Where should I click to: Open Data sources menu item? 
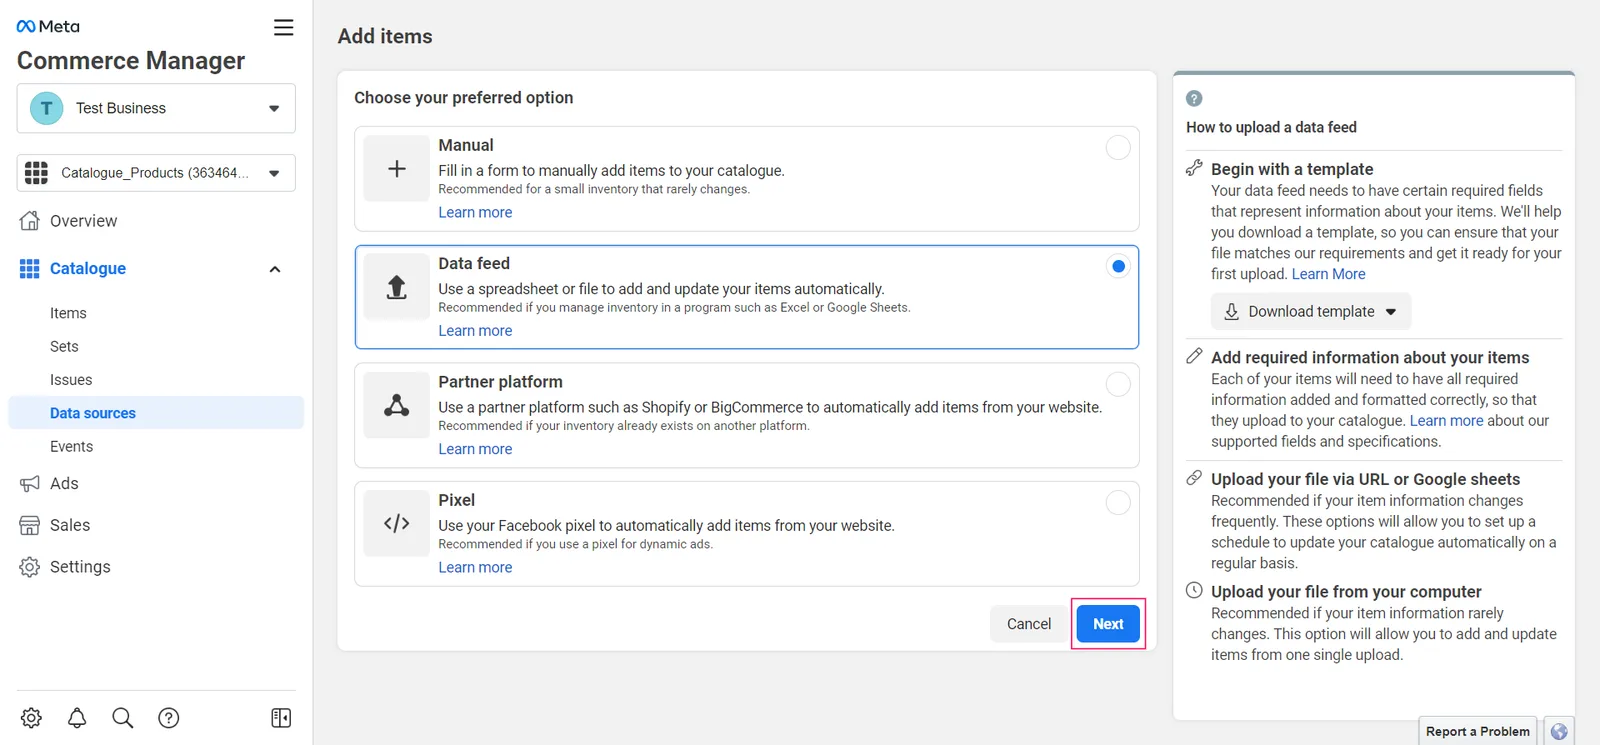156,413
